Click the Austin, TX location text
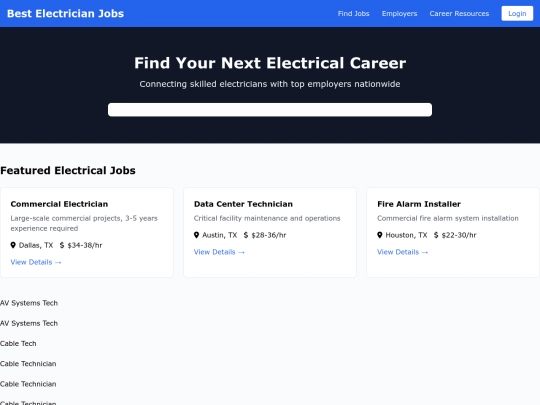This screenshot has height=405, width=540. click(219, 235)
